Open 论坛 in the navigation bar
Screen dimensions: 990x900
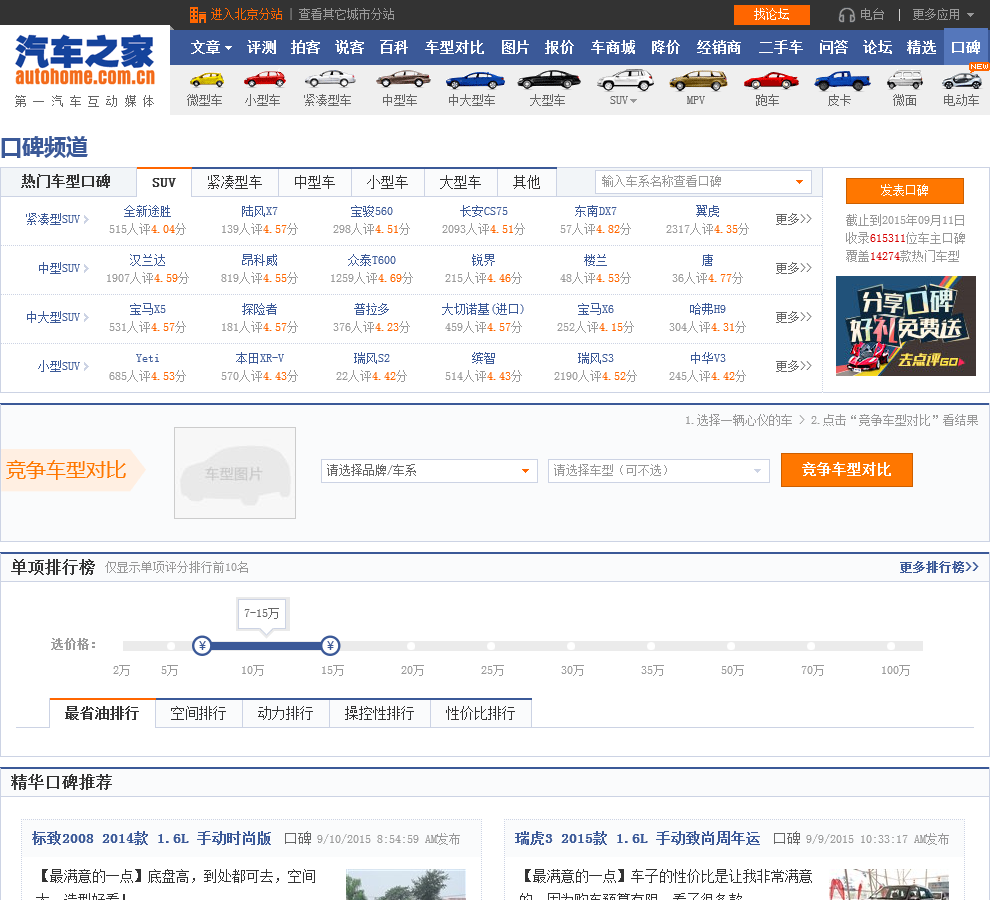pyautogui.click(x=878, y=47)
